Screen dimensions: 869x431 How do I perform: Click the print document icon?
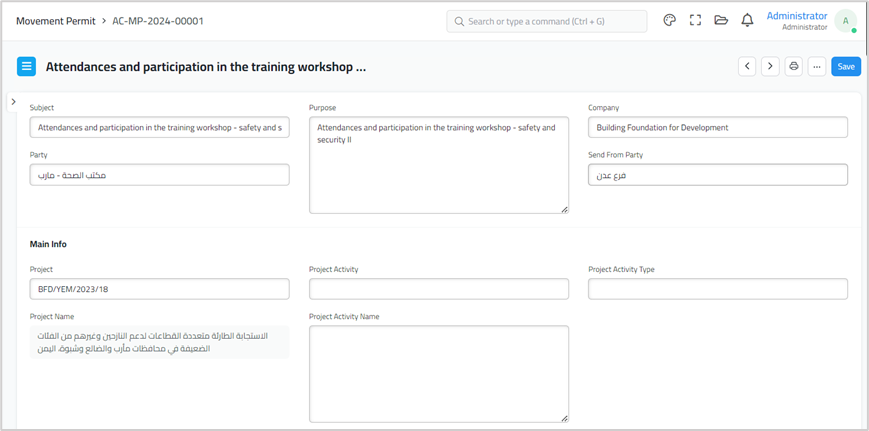pyautogui.click(x=794, y=67)
